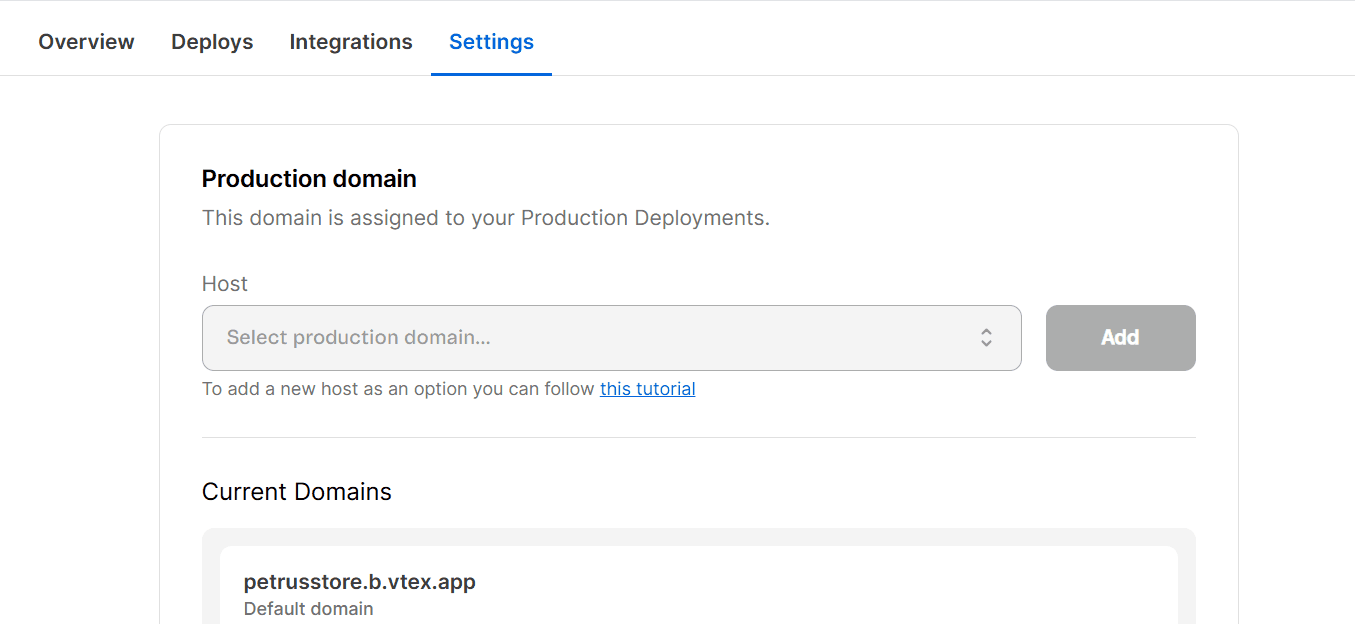
Task: Click the blue underline beneath Settings tab
Action: coord(491,74)
